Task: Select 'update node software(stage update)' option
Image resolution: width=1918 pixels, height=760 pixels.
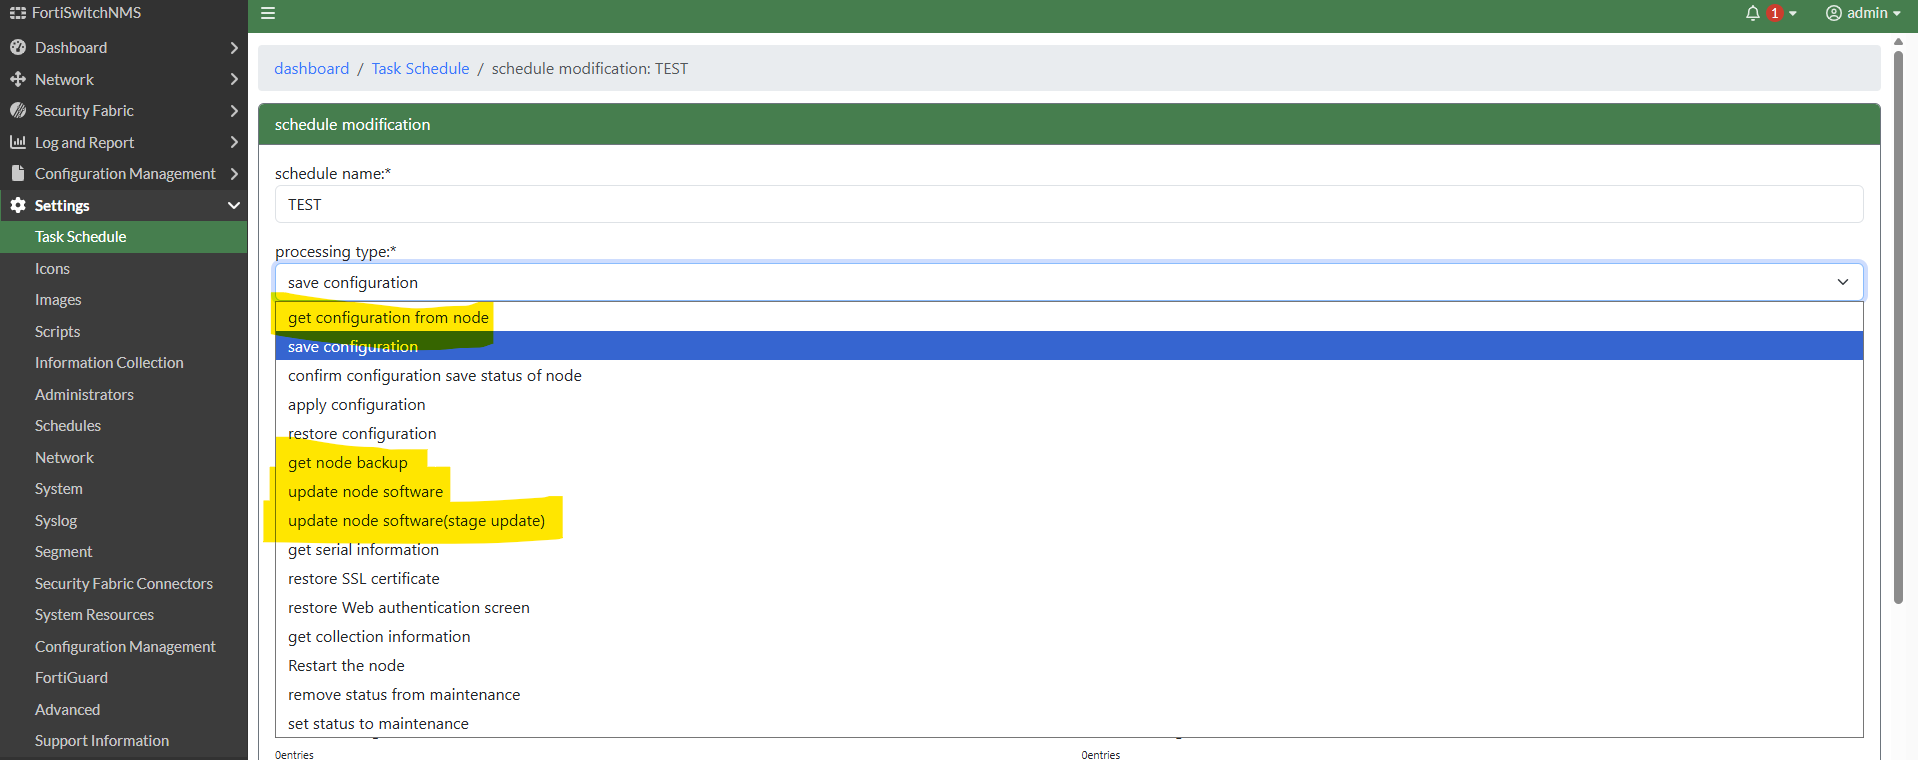Action: (x=1069, y=520)
